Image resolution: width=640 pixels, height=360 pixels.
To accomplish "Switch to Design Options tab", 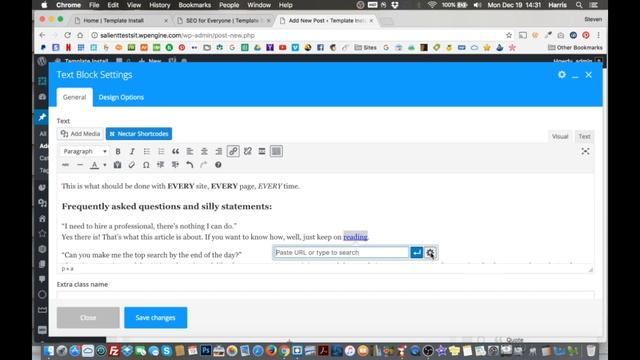I will (x=121, y=97).
